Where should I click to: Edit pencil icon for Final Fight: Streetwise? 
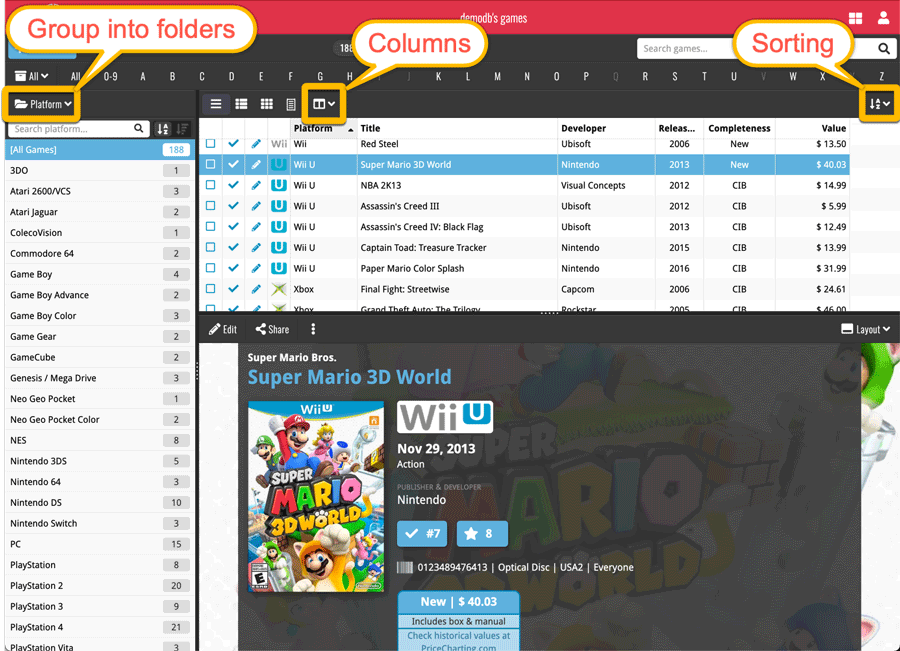256,289
